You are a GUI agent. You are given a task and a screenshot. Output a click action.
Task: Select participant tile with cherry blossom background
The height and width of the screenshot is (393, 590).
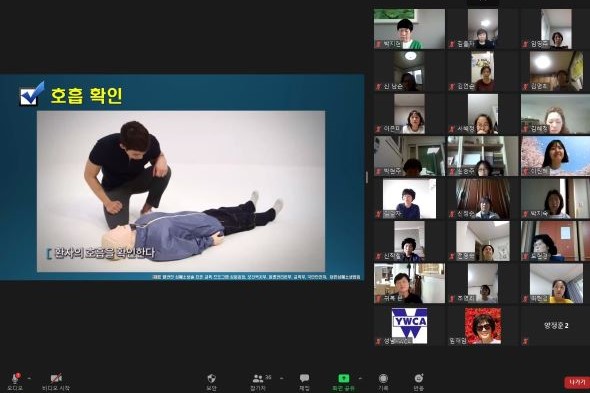point(556,156)
